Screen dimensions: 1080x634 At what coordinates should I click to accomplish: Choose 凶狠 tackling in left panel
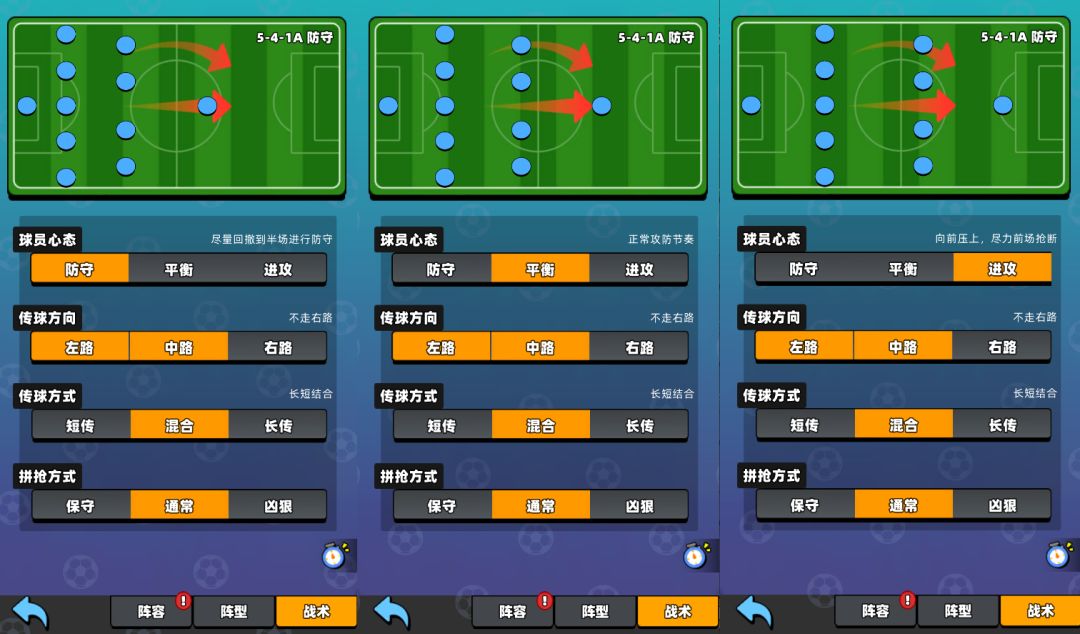(x=278, y=506)
